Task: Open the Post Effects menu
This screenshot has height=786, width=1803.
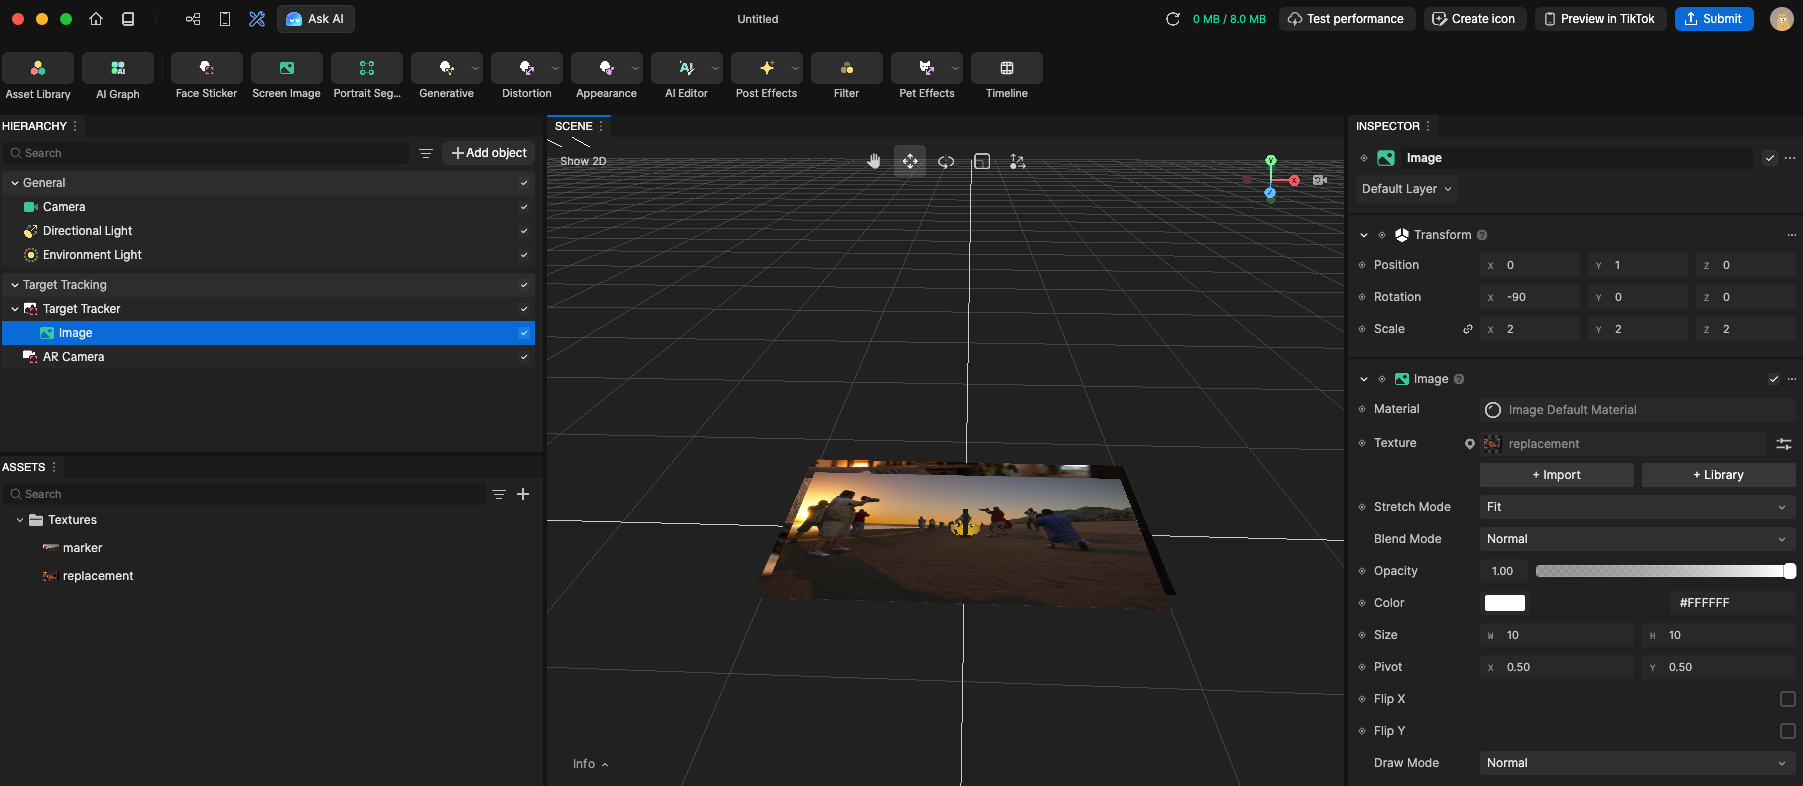Action: tap(767, 77)
